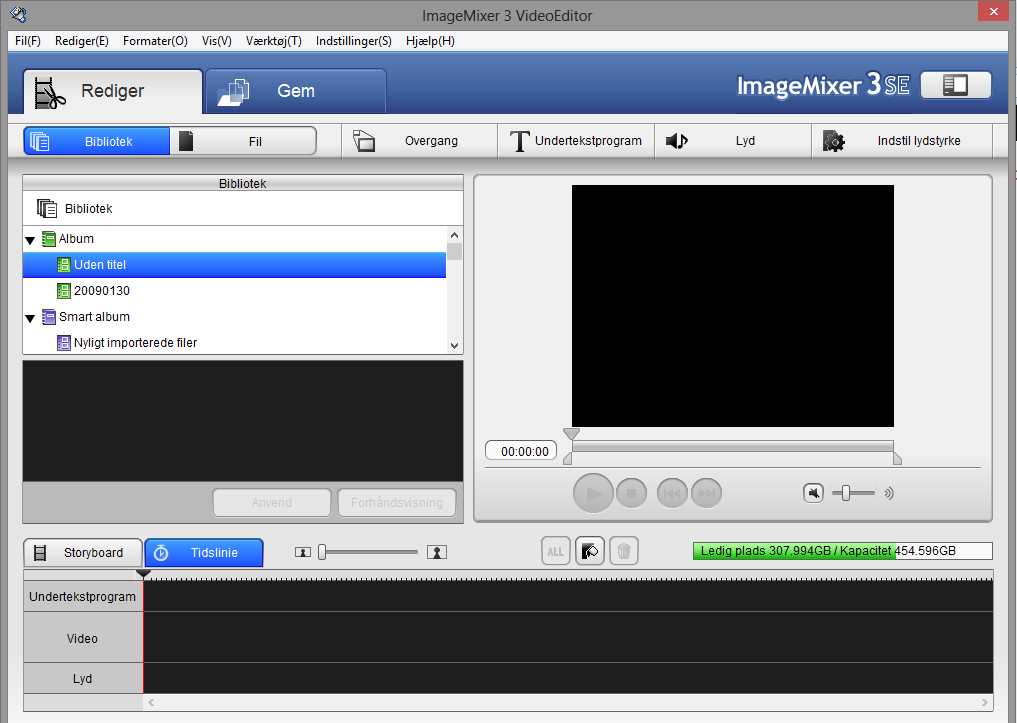Select the Lyd track label
Viewport: 1017px width, 723px height.
pyautogui.click(x=83, y=678)
